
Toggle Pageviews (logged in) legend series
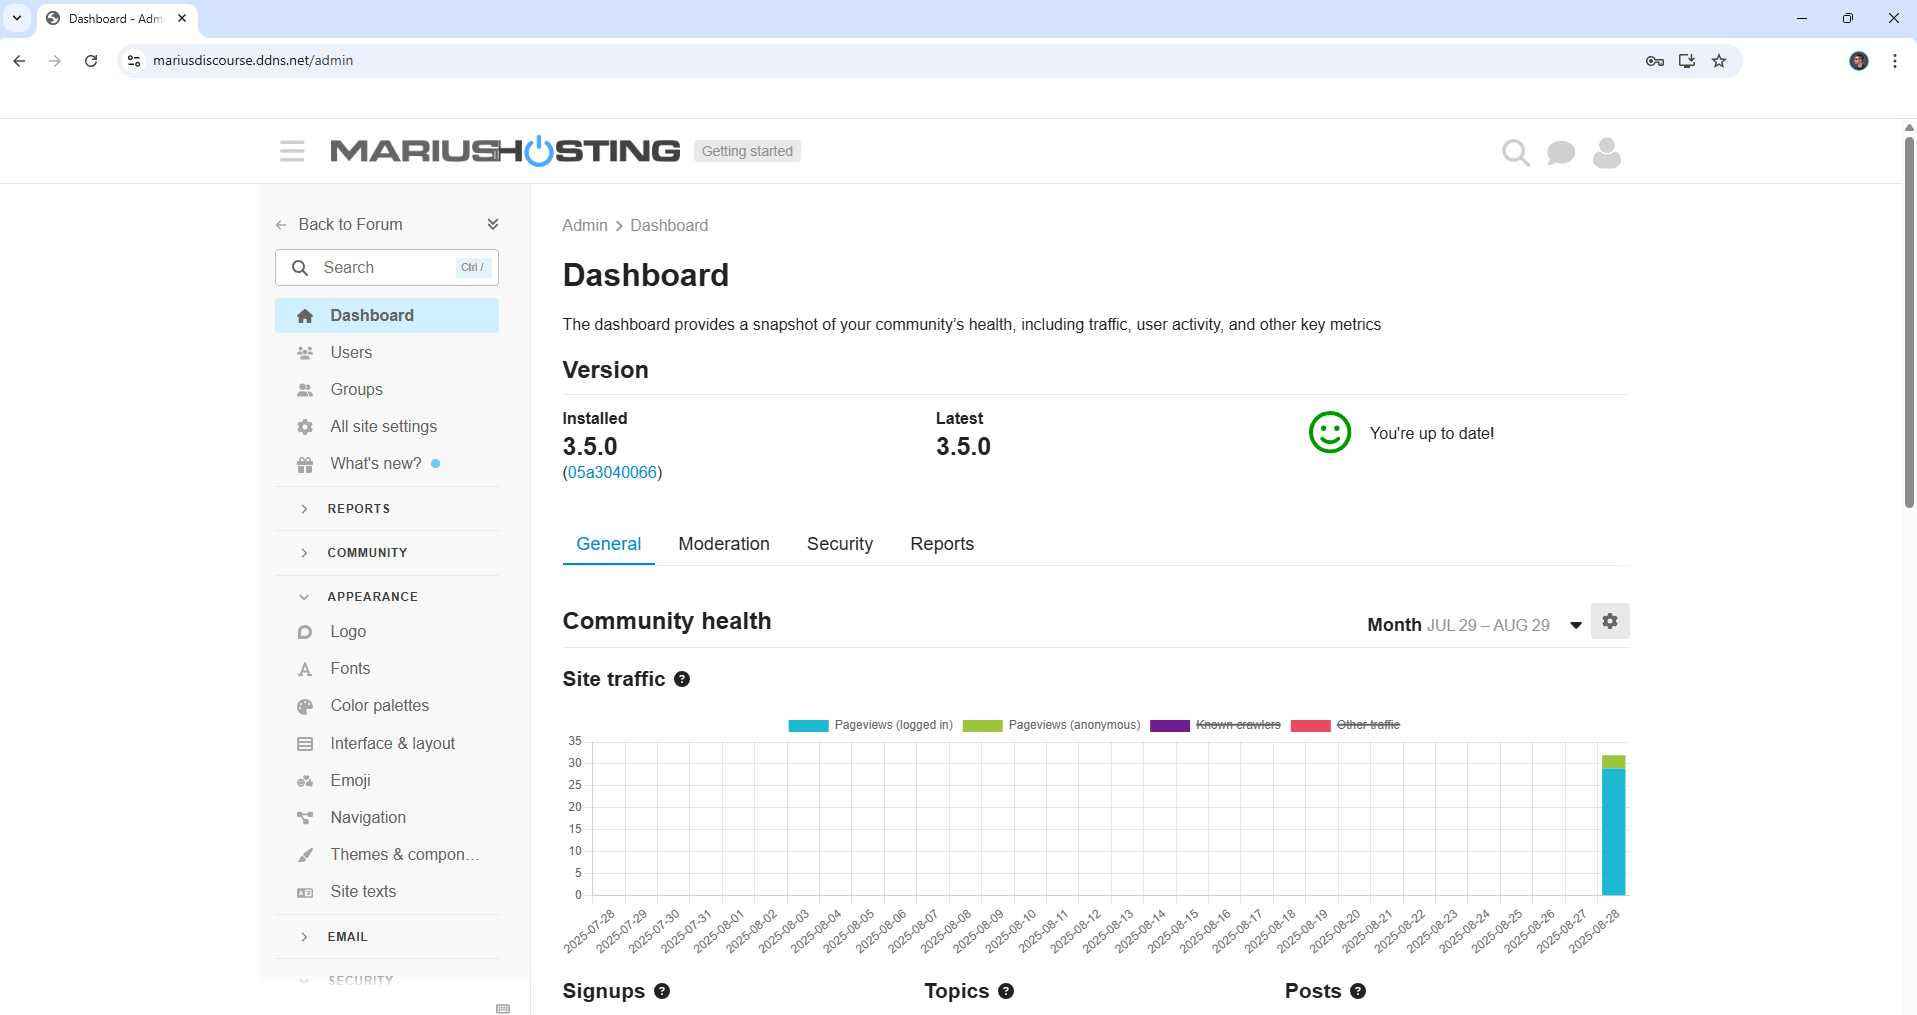(870, 725)
